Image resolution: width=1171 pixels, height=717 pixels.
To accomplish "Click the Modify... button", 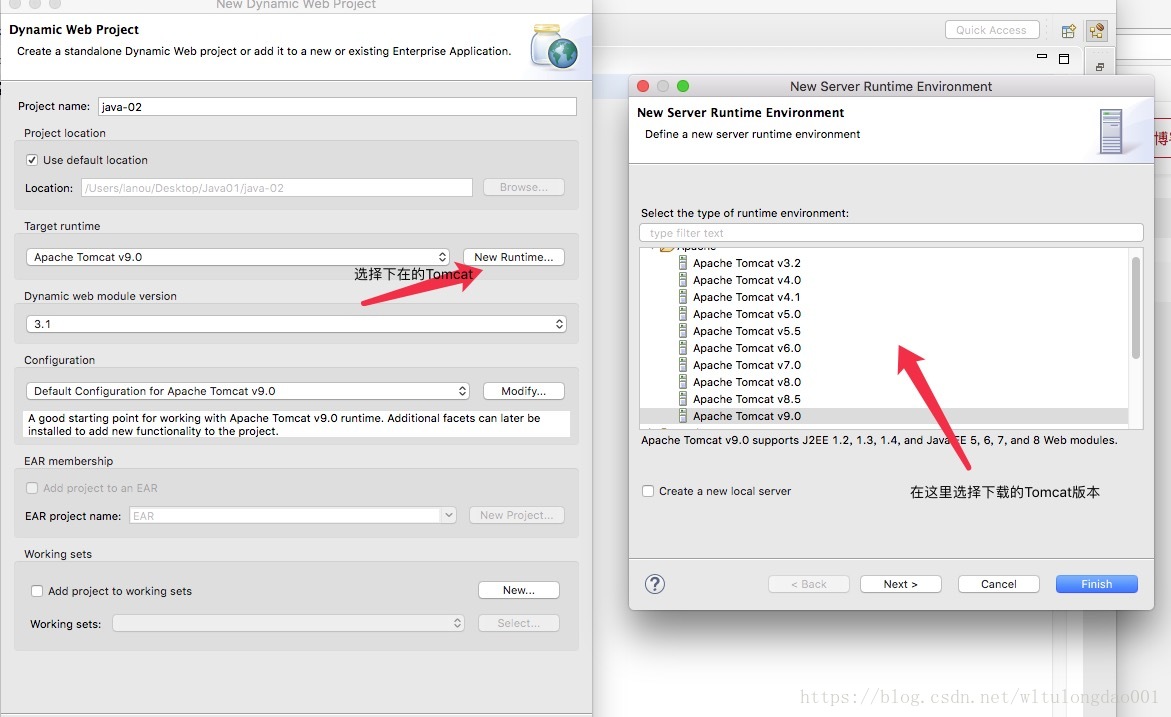I will [524, 391].
